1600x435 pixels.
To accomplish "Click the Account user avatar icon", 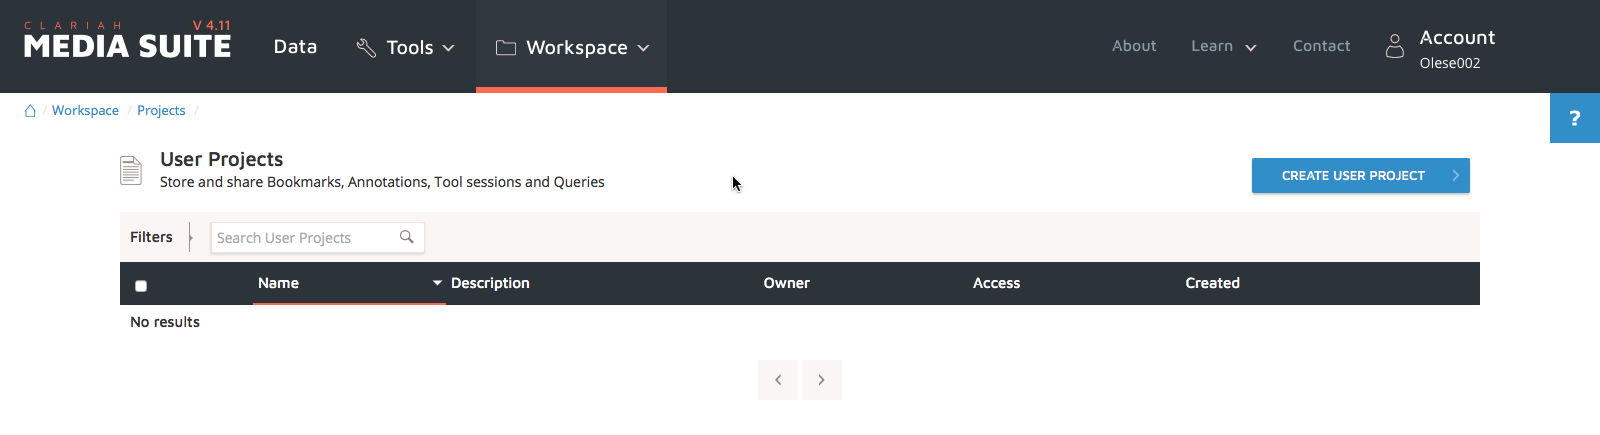I will click(x=1394, y=46).
